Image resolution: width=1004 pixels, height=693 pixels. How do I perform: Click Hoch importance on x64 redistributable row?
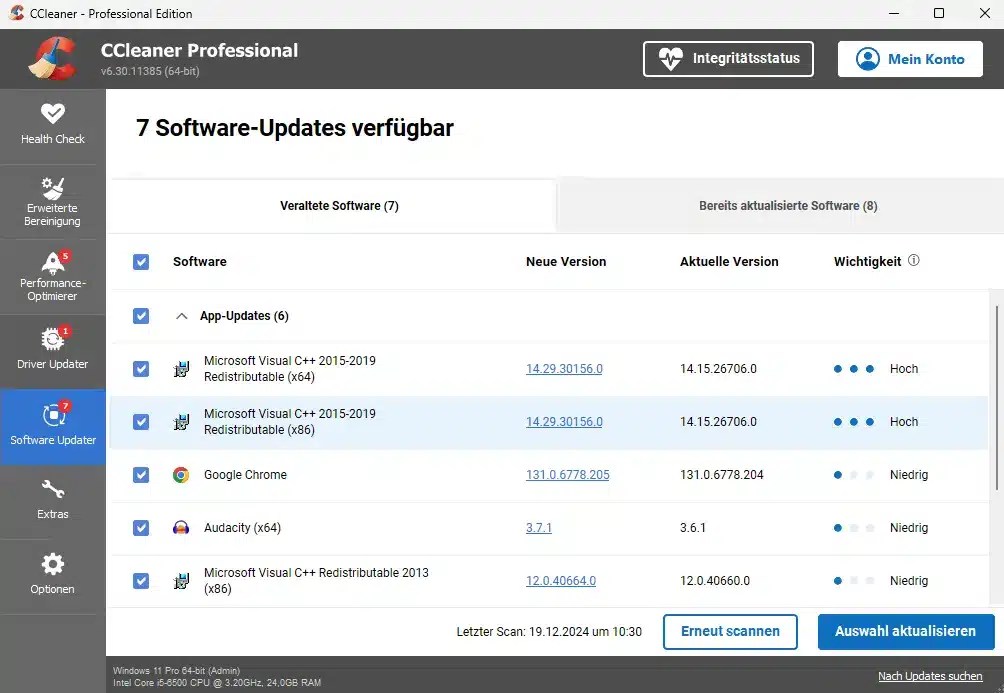[x=904, y=369]
